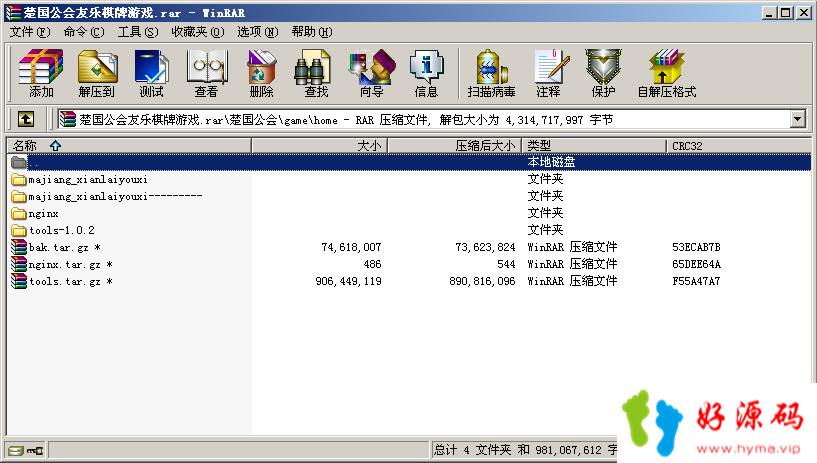Sort by 名称 column header
This screenshot has height=463, width=817.
pos(129,146)
